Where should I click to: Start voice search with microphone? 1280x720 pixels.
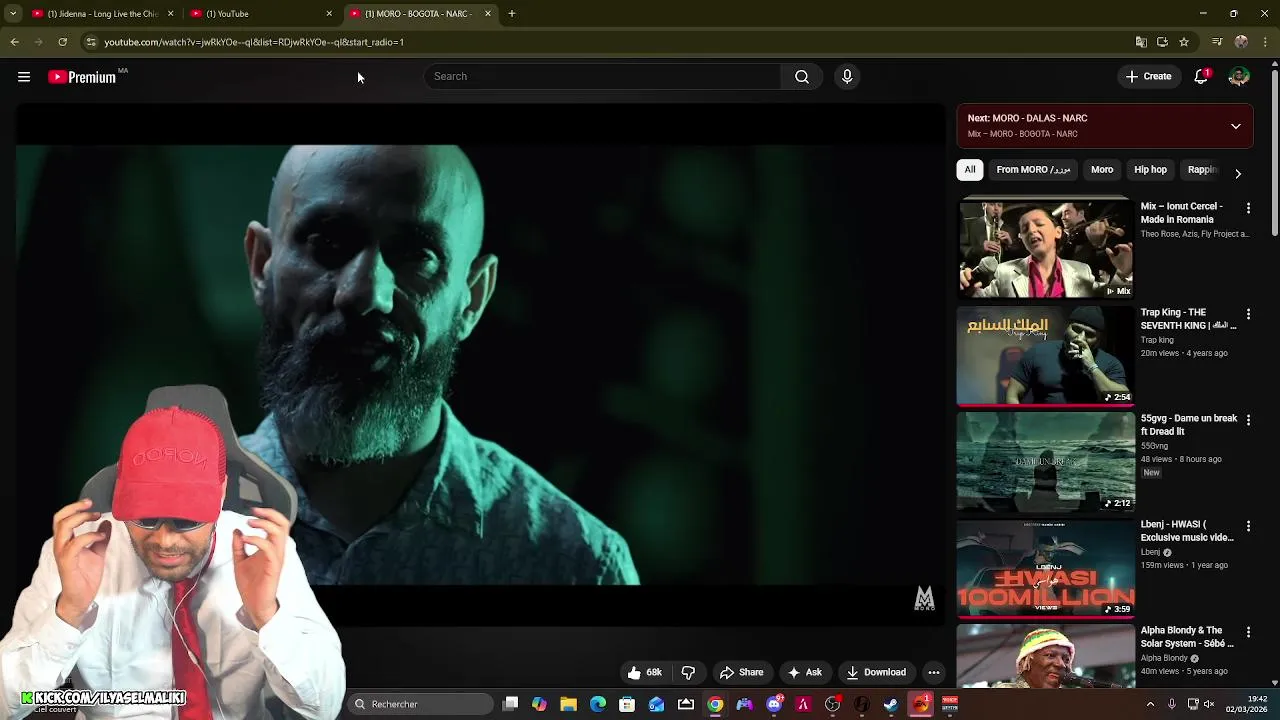847,77
